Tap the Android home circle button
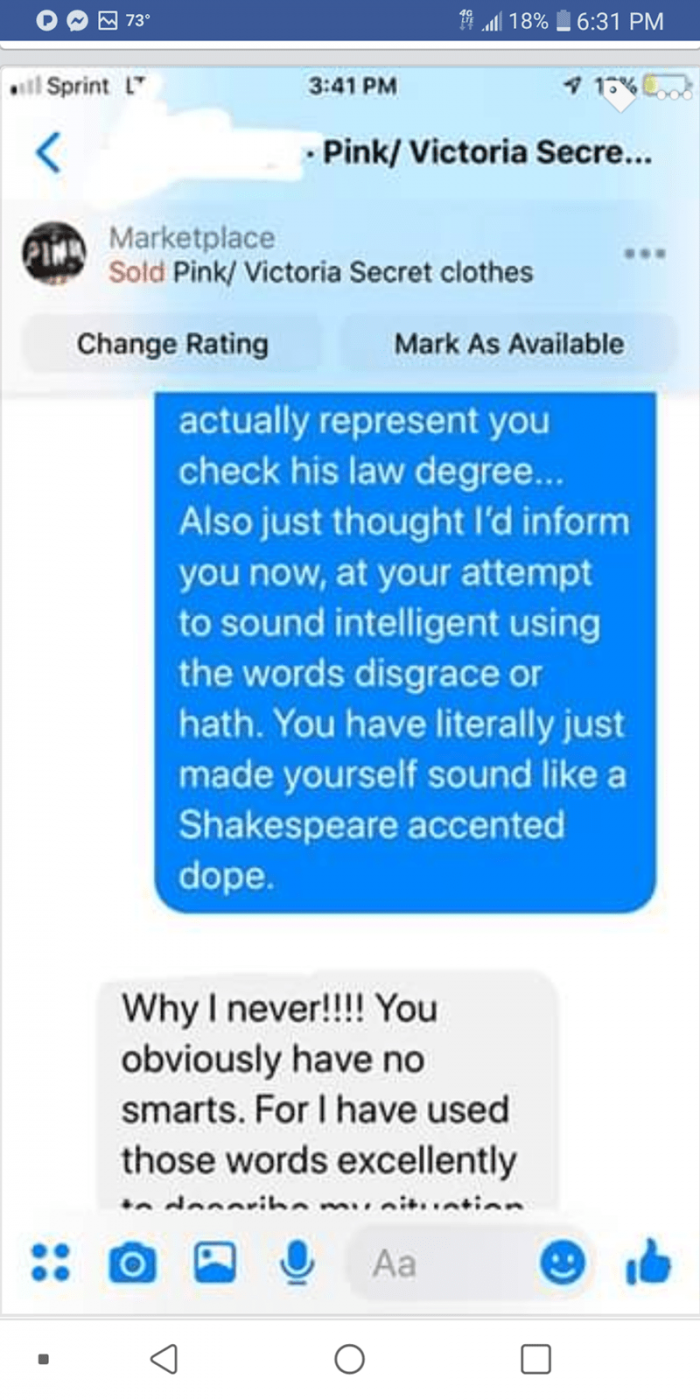Image resolution: width=700 pixels, height=1400 pixels. pyautogui.click(x=349, y=1358)
